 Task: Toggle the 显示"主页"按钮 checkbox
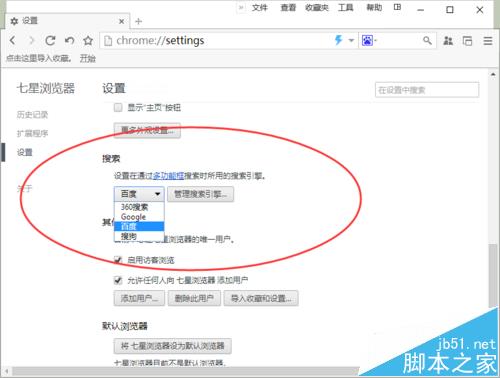point(118,108)
